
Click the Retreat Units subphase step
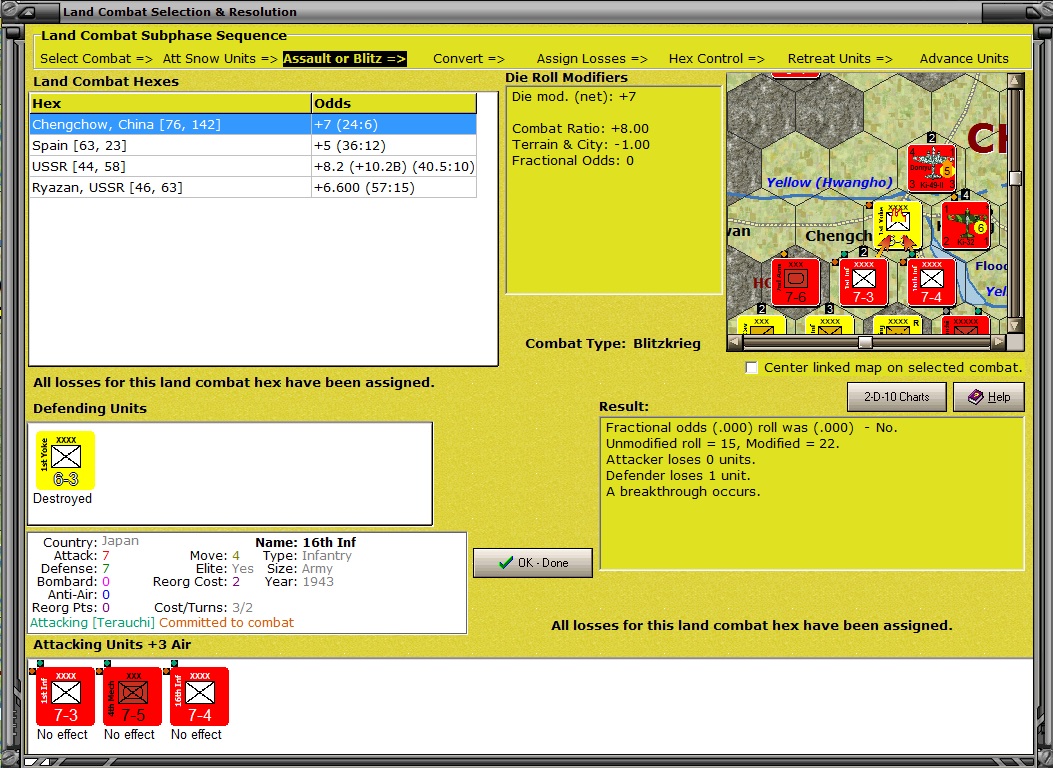840,58
